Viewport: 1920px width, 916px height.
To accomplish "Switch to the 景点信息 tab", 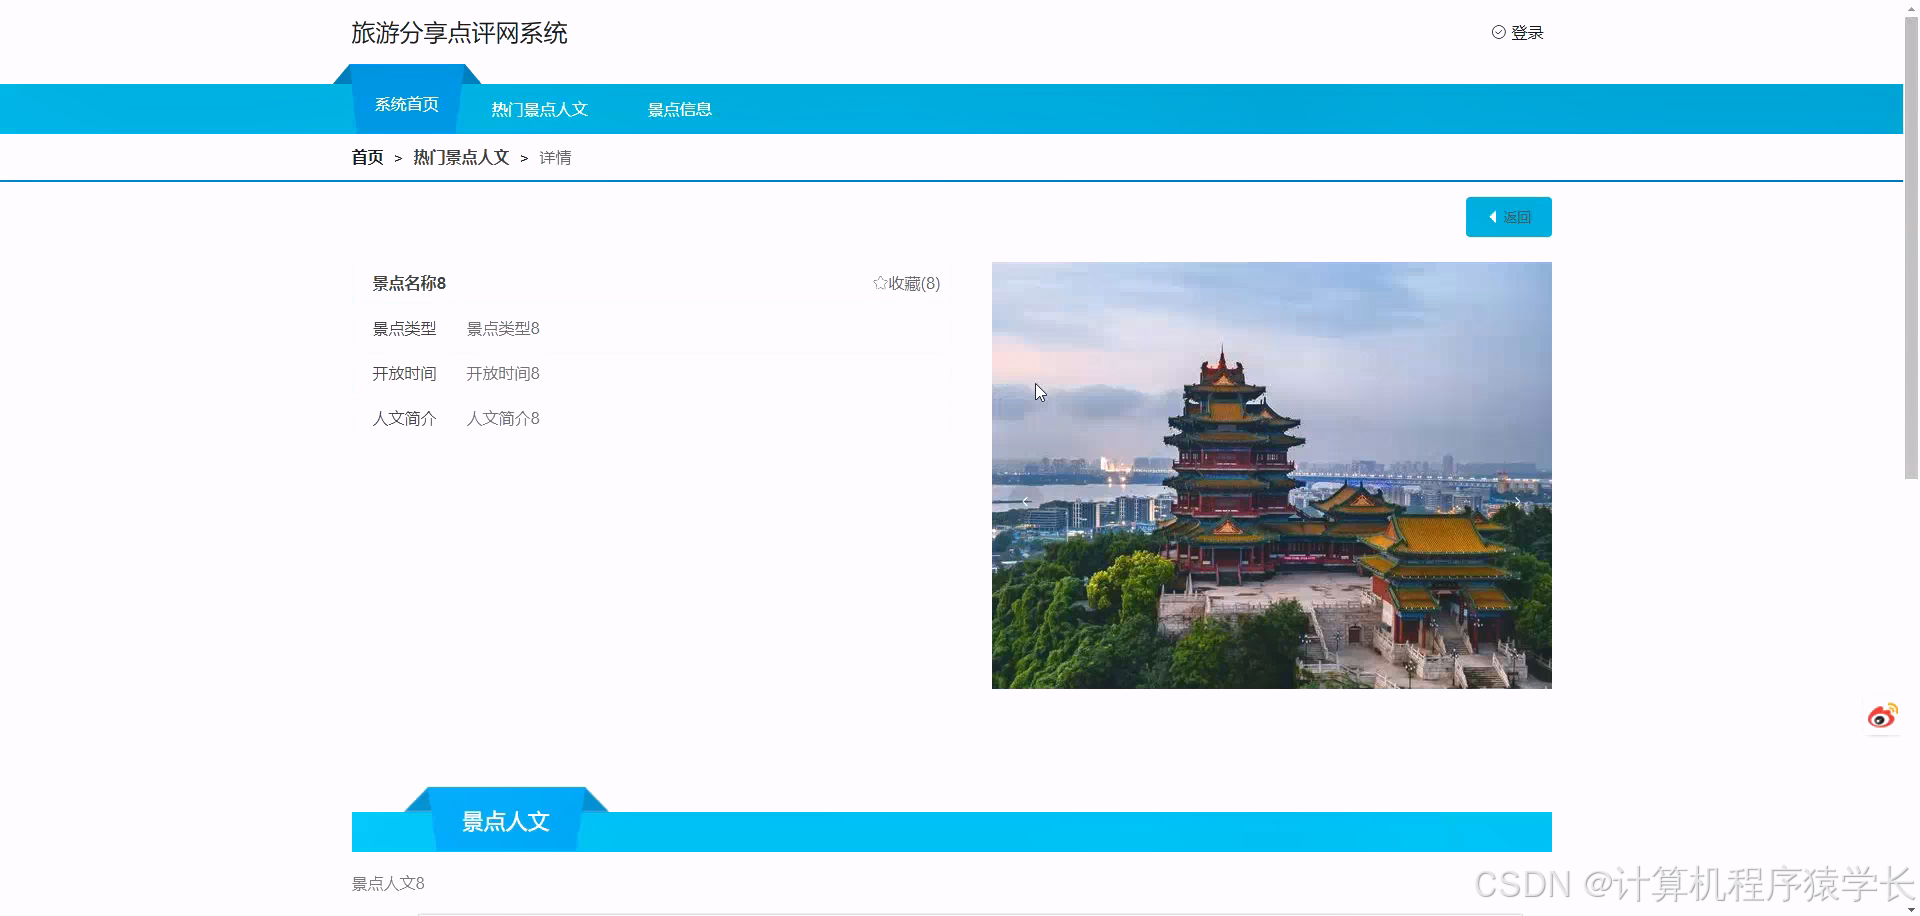I will click(x=680, y=109).
